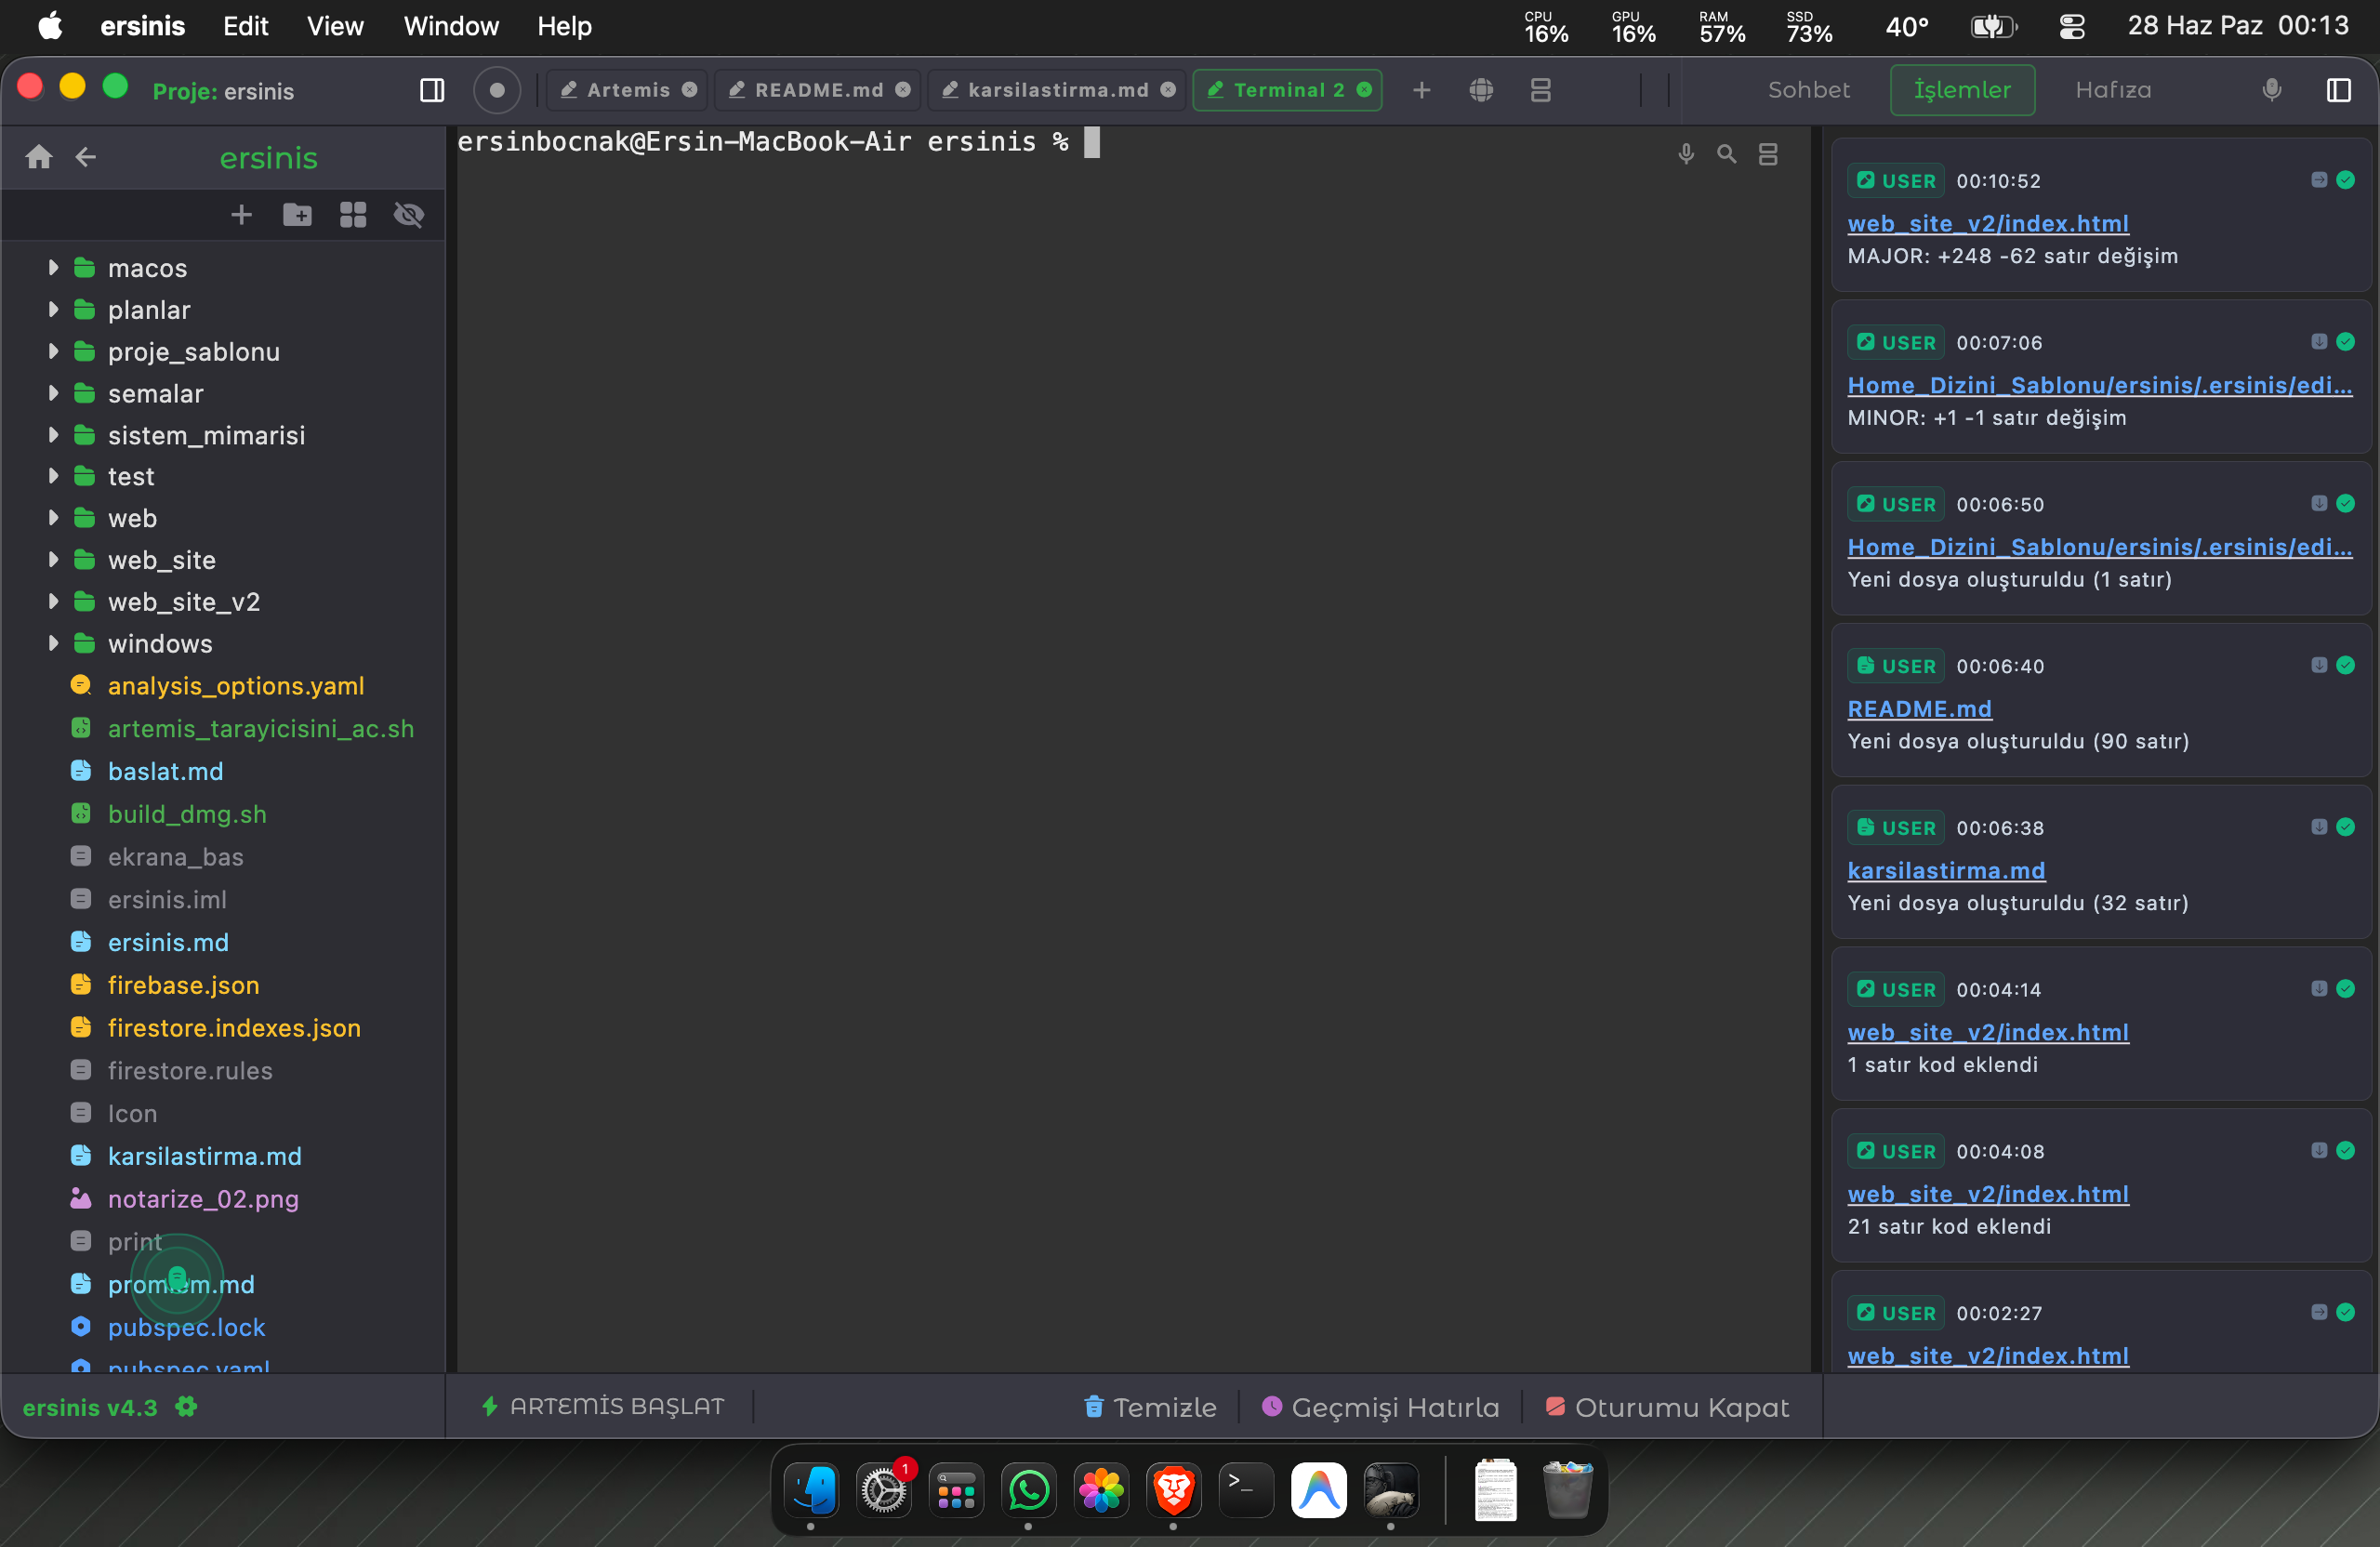Expand the web_site_v2 folder
The width and height of the screenshot is (2380, 1547).
[53, 601]
